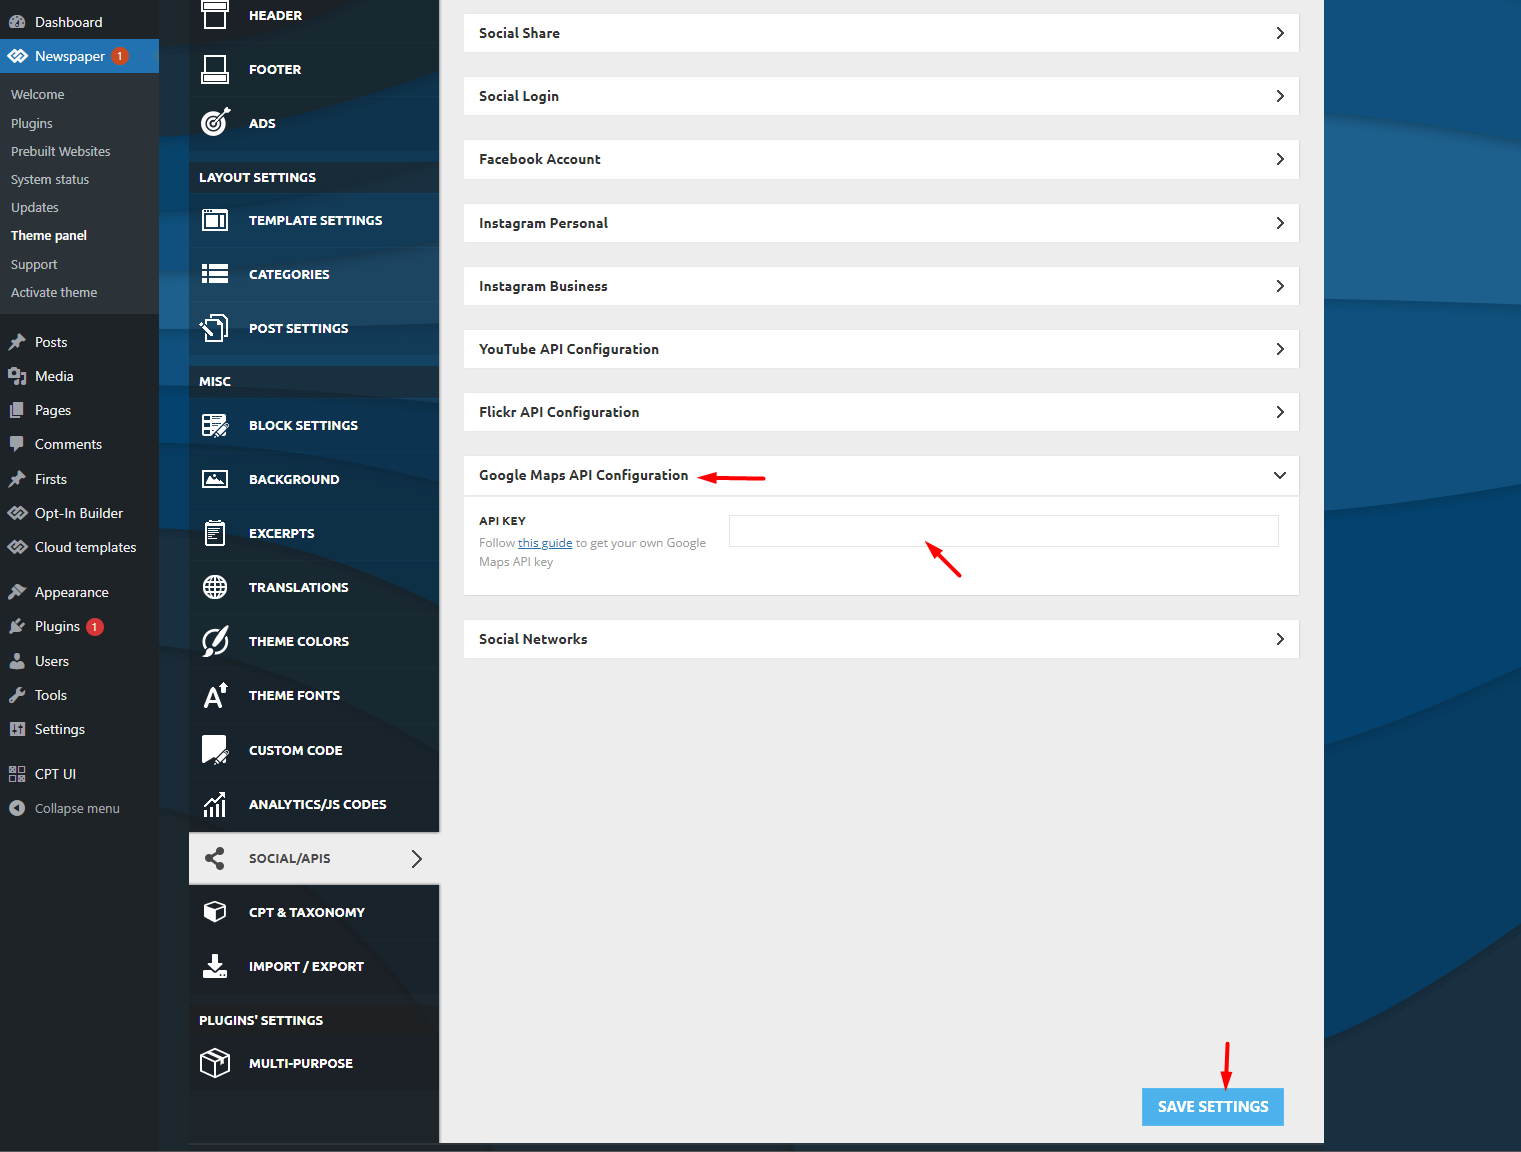Screen dimensions: 1521x1152
Task: Click the Comments bubble icon
Action: tap(17, 444)
